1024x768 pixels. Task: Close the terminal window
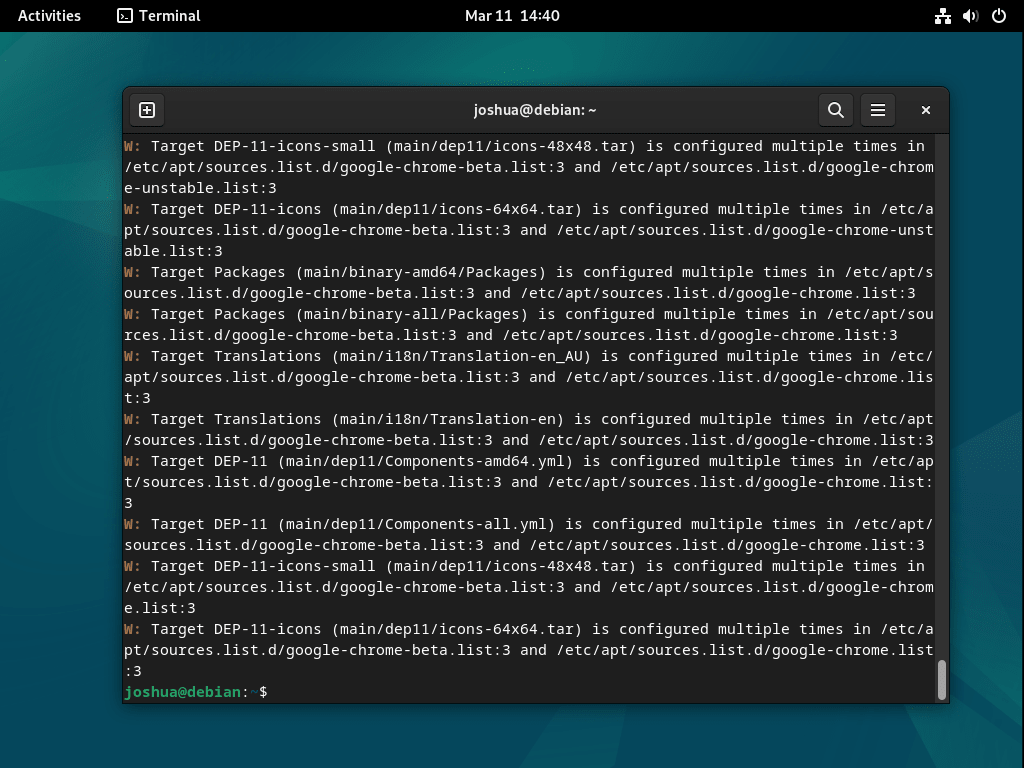925,110
